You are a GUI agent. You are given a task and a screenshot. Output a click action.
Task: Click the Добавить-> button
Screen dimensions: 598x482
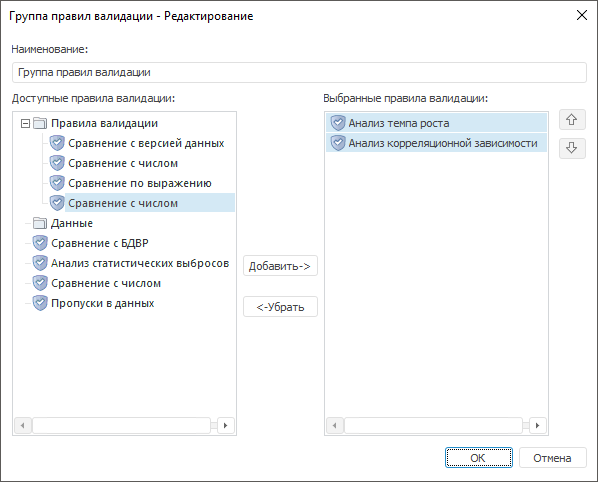coord(280,266)
